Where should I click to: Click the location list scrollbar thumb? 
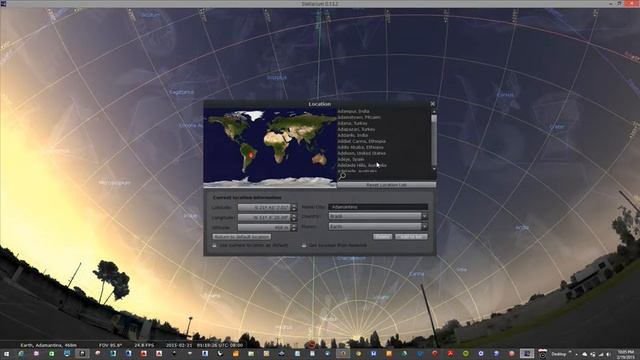coord(434,118)
